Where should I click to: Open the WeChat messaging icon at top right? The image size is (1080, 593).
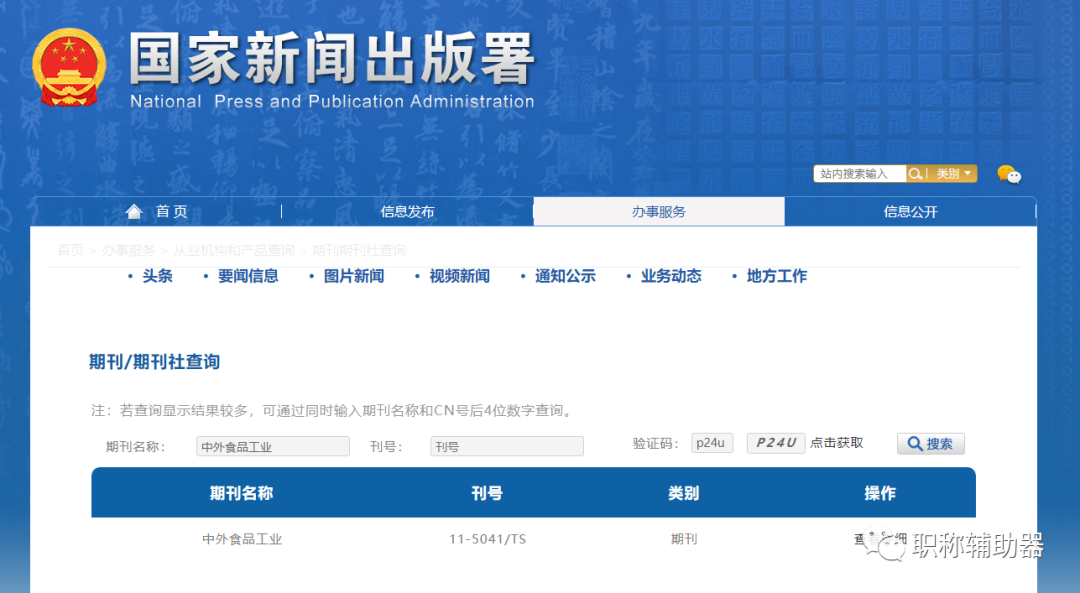click(1010, 174)
